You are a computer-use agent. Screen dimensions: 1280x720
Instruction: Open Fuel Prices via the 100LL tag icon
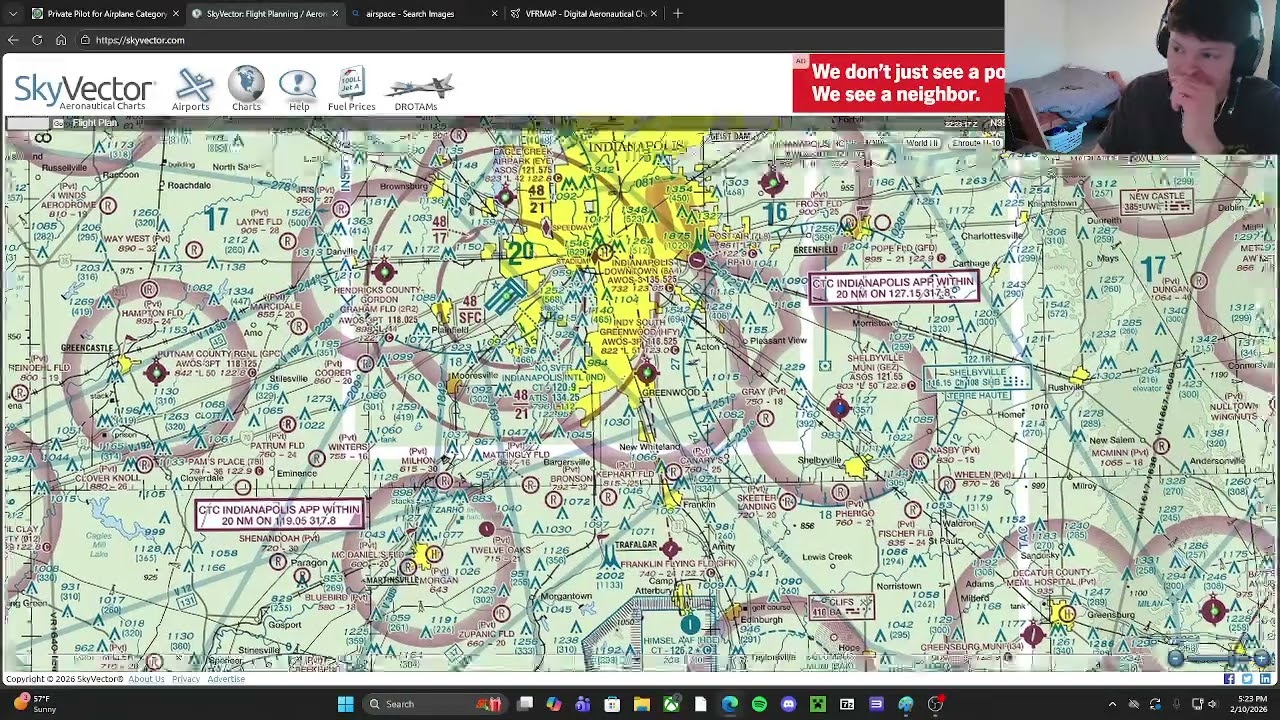coord(351,90)
